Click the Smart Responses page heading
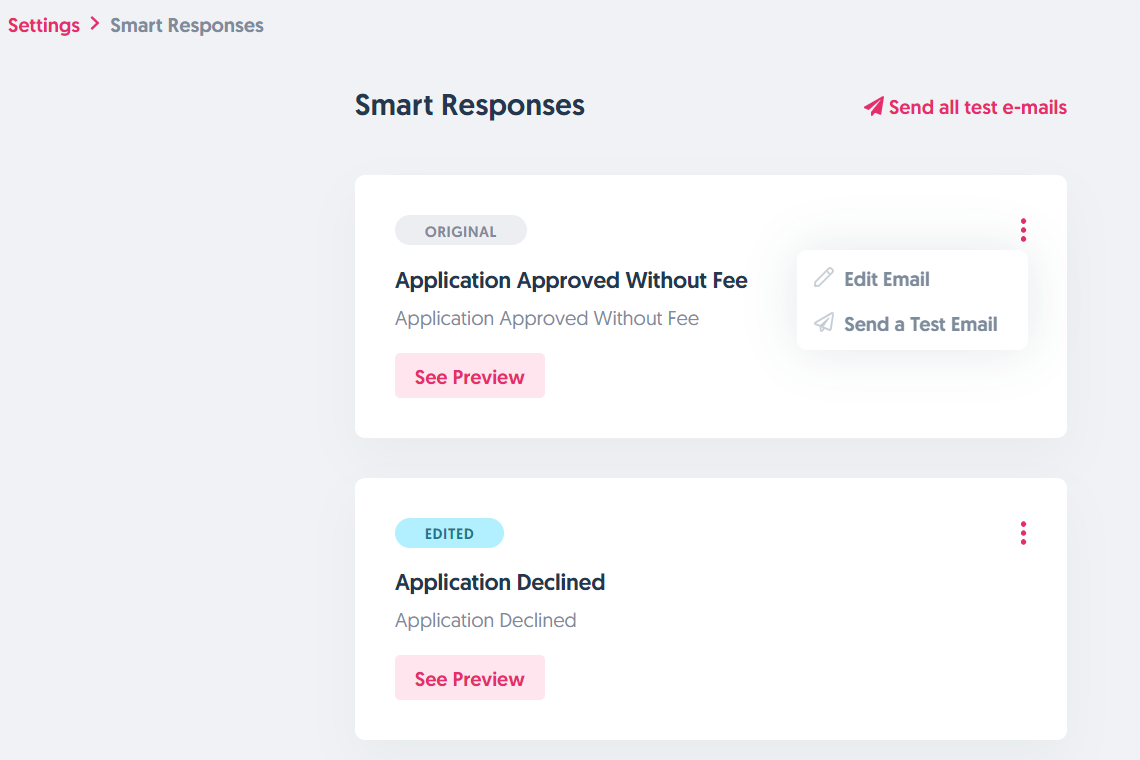Image resolution: width=1140 pixels, height=760 pixels. (469, 105)
